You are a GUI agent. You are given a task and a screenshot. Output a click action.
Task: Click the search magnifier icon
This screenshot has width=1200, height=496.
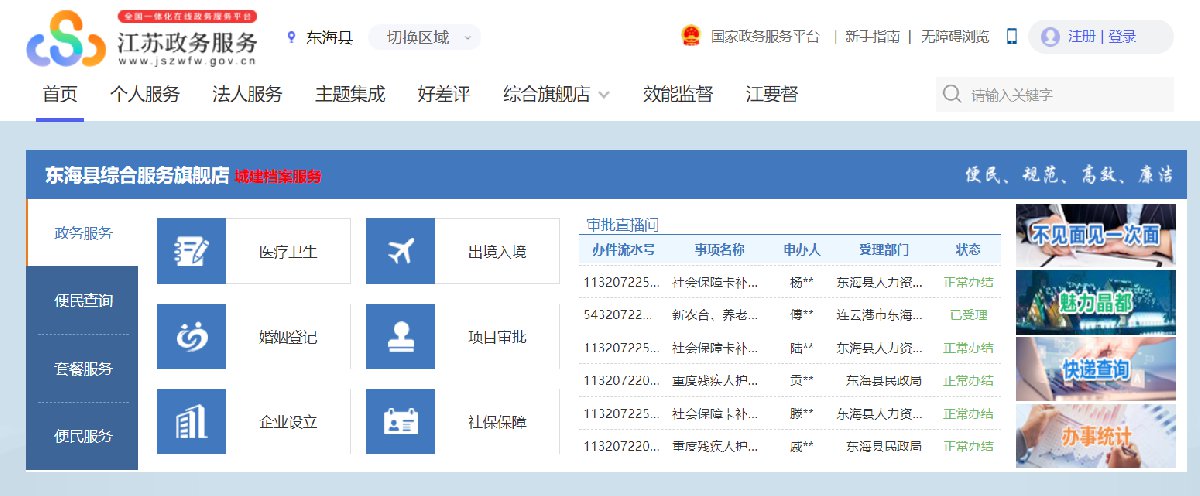pyautogui.click(x=951, y=95)
